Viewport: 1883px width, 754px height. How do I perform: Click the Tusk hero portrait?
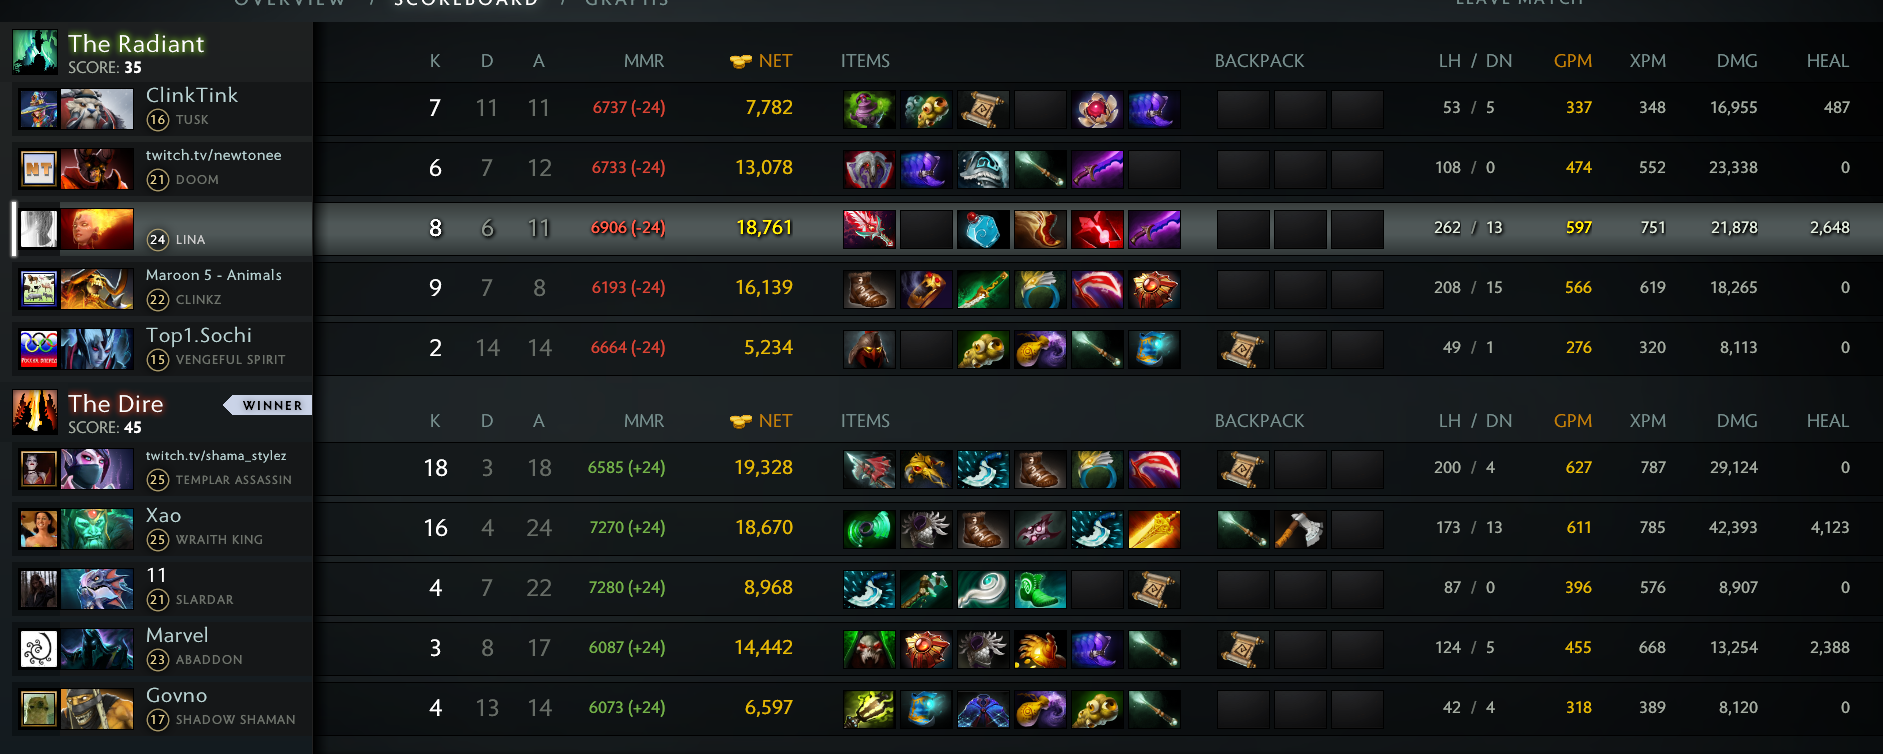coord(97,109)
